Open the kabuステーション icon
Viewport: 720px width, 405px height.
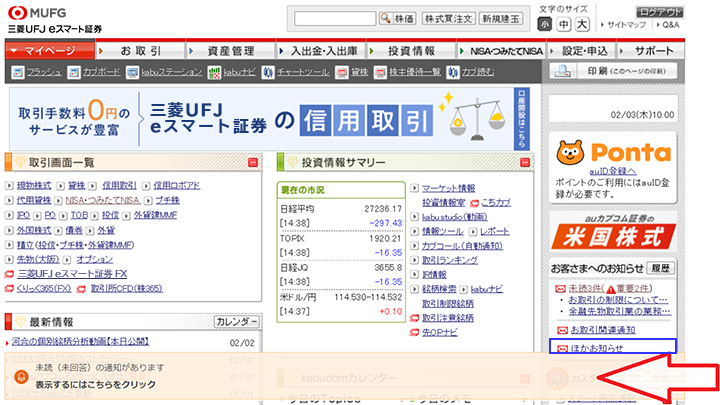point(133,73)
